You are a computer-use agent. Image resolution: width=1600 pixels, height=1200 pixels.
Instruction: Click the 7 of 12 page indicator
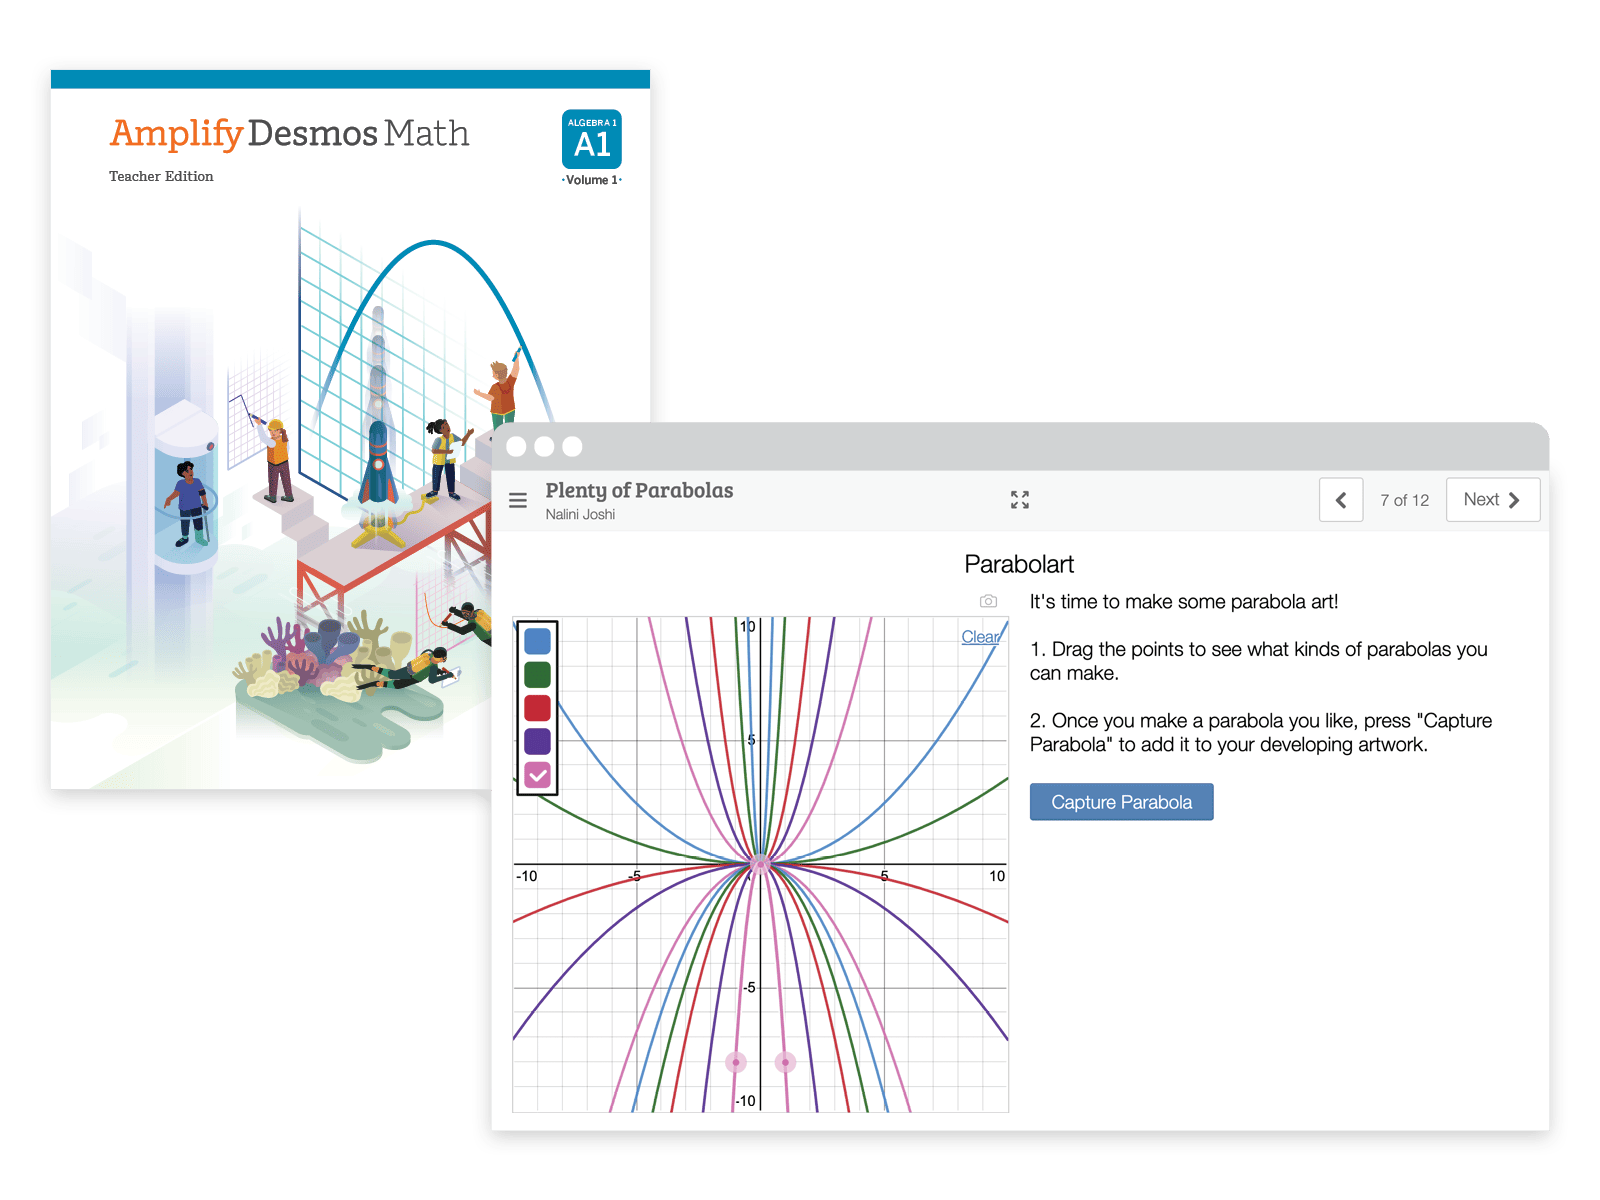point(1404,500)
